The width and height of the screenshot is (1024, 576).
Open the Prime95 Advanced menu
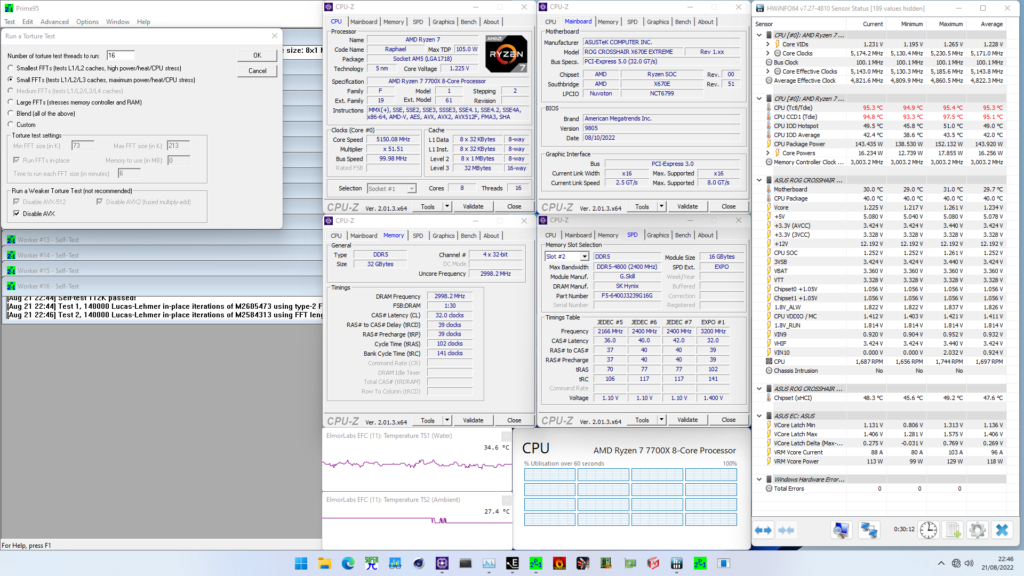click(x=54, y=22)
